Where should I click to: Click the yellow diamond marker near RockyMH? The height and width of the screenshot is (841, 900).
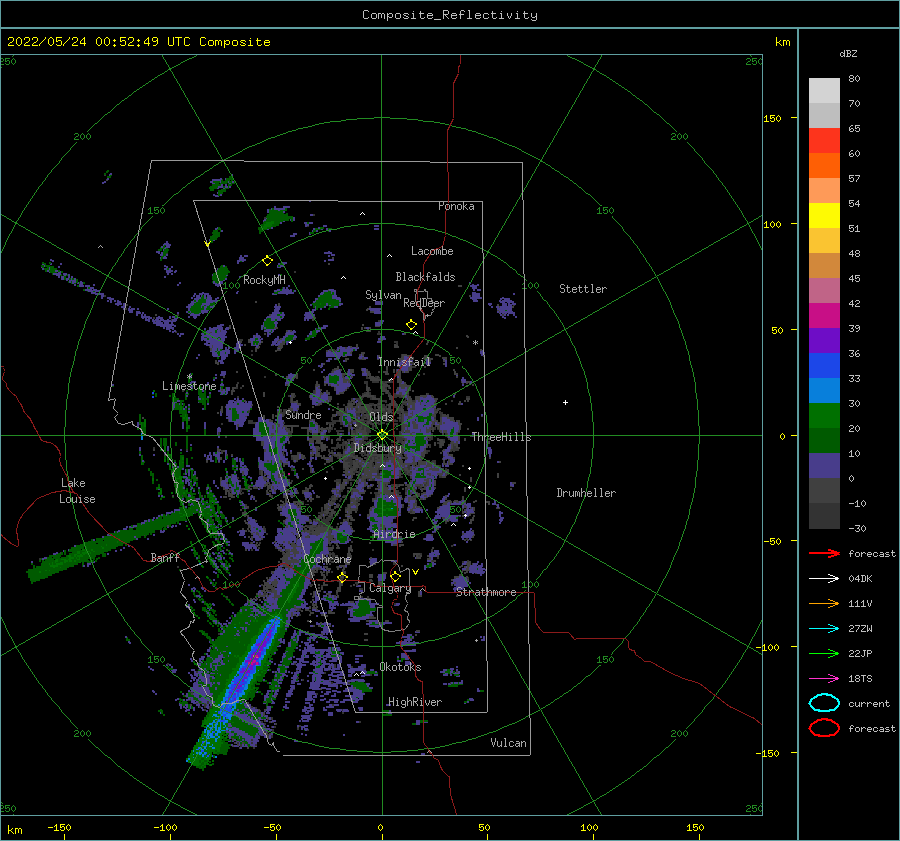pyautogui.click(x=267, y=261)
